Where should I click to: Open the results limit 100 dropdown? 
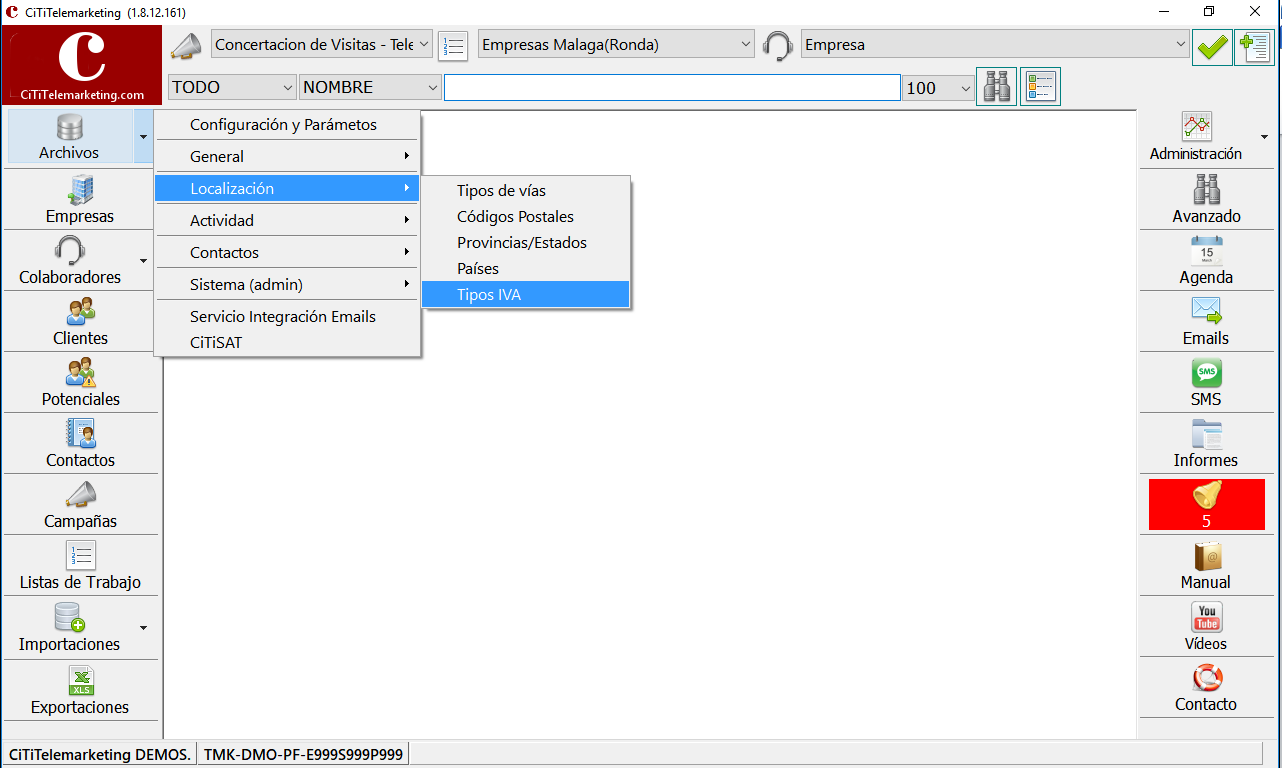[x=937, y=87]
